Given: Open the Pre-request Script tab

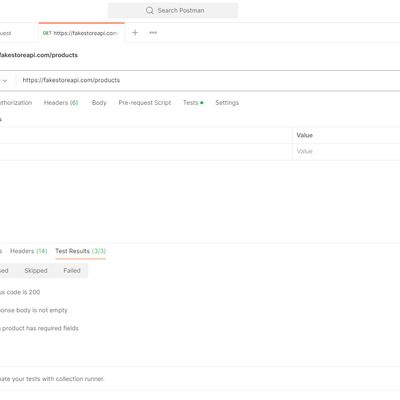Looking at the screenshot, I should (x=145, y=103).
